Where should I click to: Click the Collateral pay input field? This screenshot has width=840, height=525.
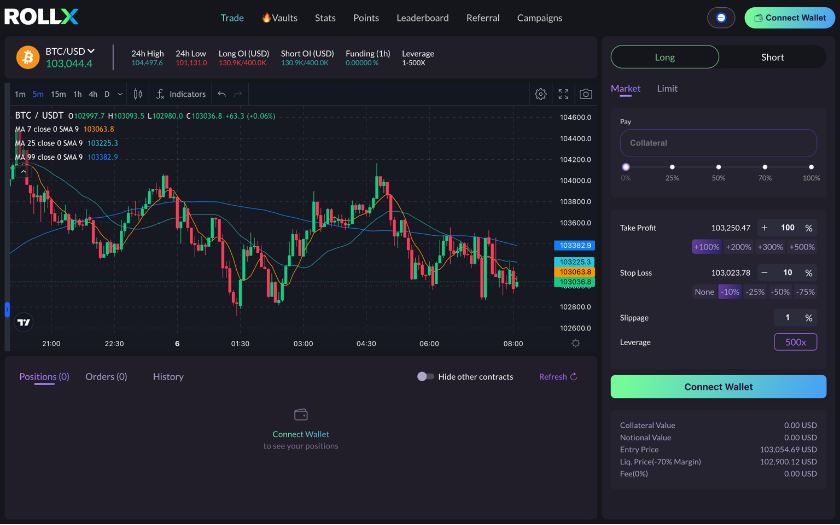pyautogui.click(x=718, y=143)
